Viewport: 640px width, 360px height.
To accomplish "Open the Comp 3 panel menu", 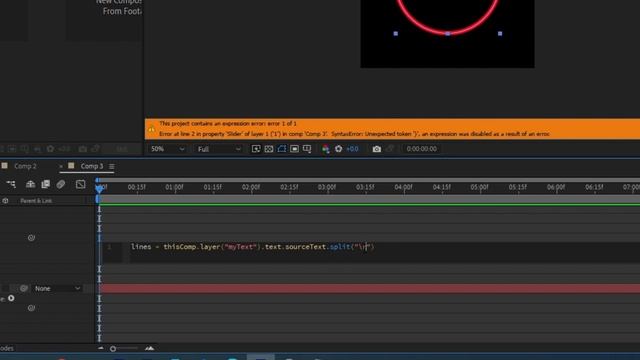I will pyautogui.click(x=111, y=167).
